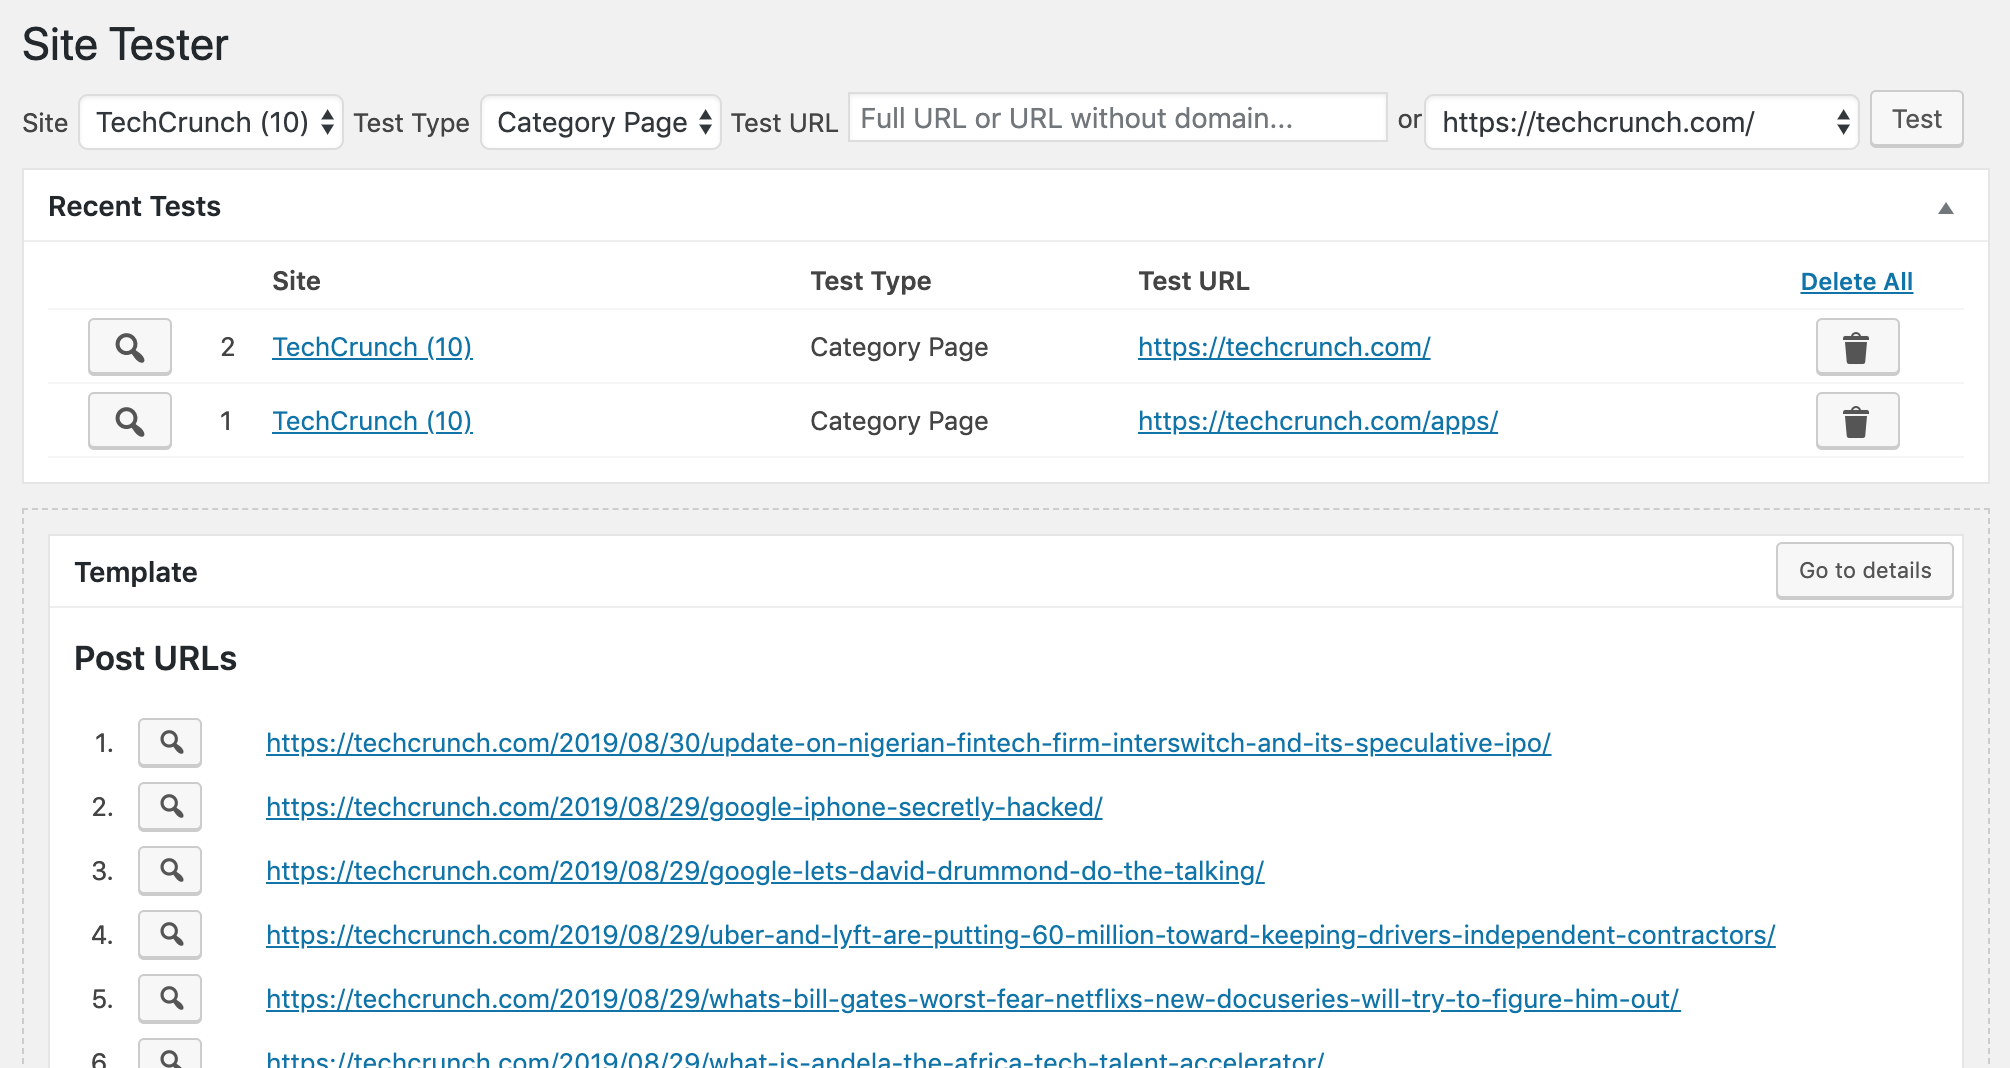Click magnifier icon for recent test 2
Image resolution: width=2010 pixels, height=1068 pixels.
[130, 347]
